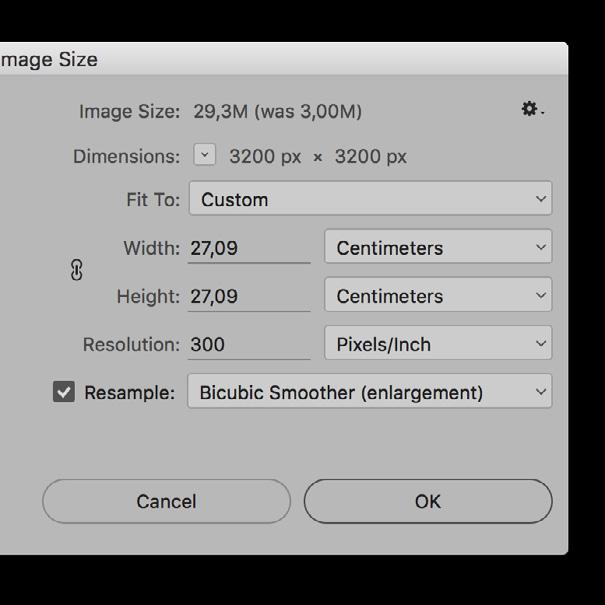Click the Image Size dialog title
605x605 pixels.
[49, 59]
